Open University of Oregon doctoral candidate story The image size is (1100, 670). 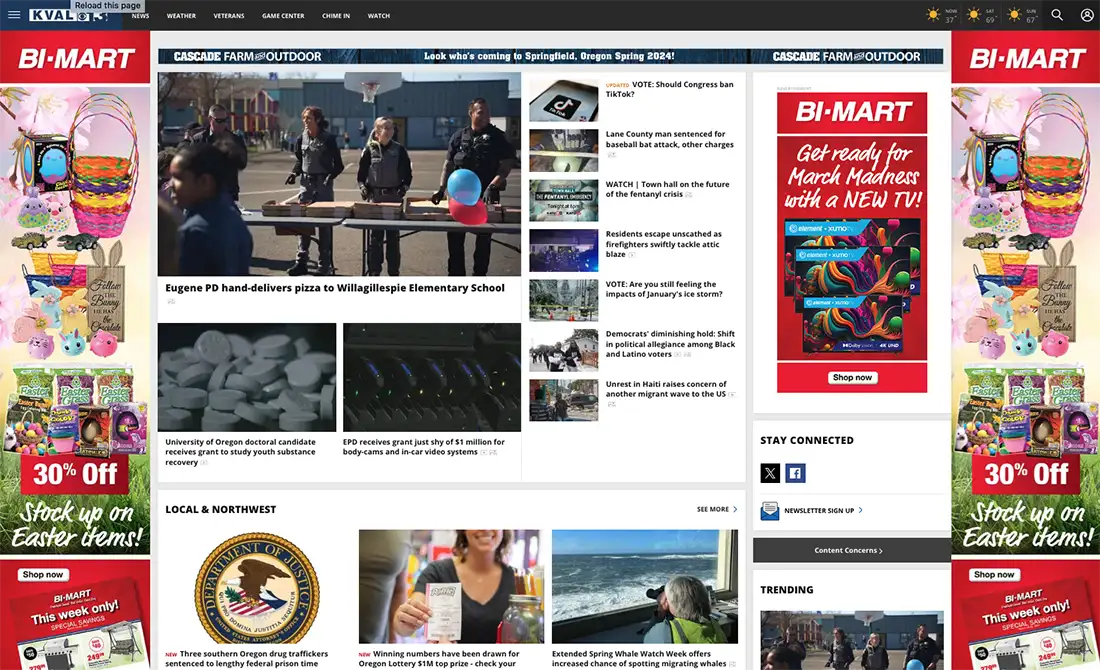[x=240, y=452]
